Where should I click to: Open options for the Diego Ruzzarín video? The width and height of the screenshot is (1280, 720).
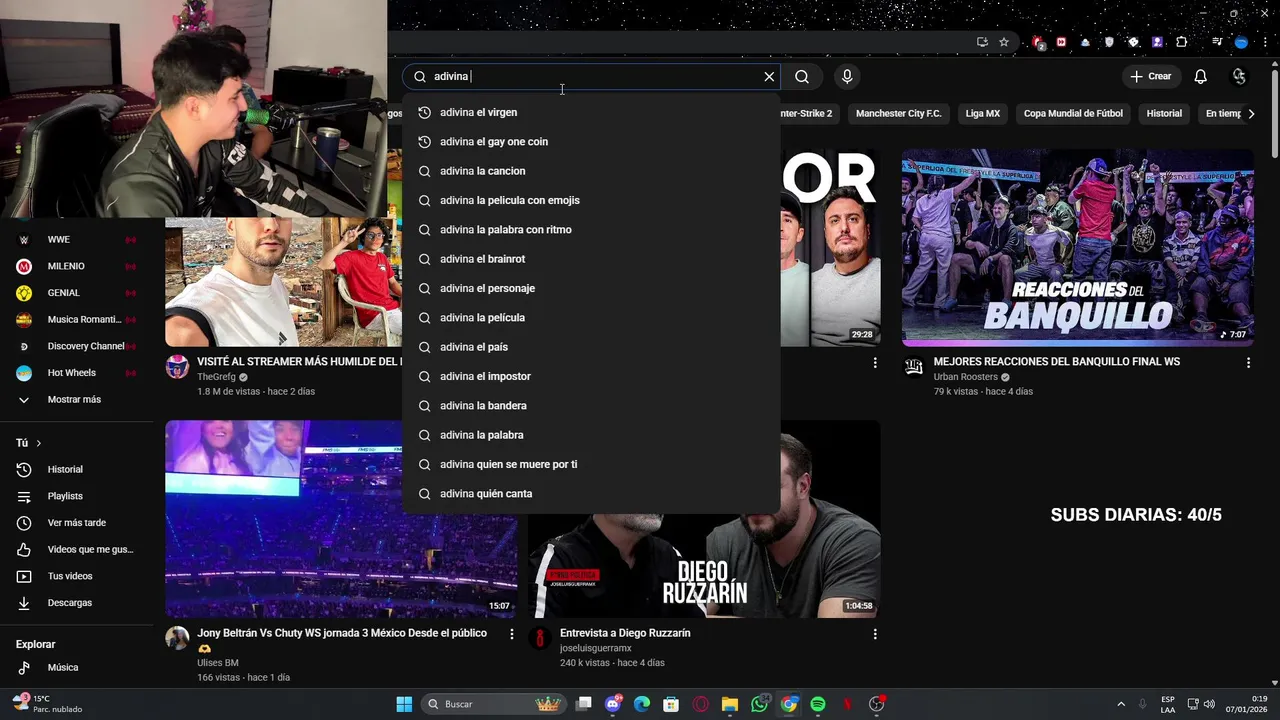point(875,635)
